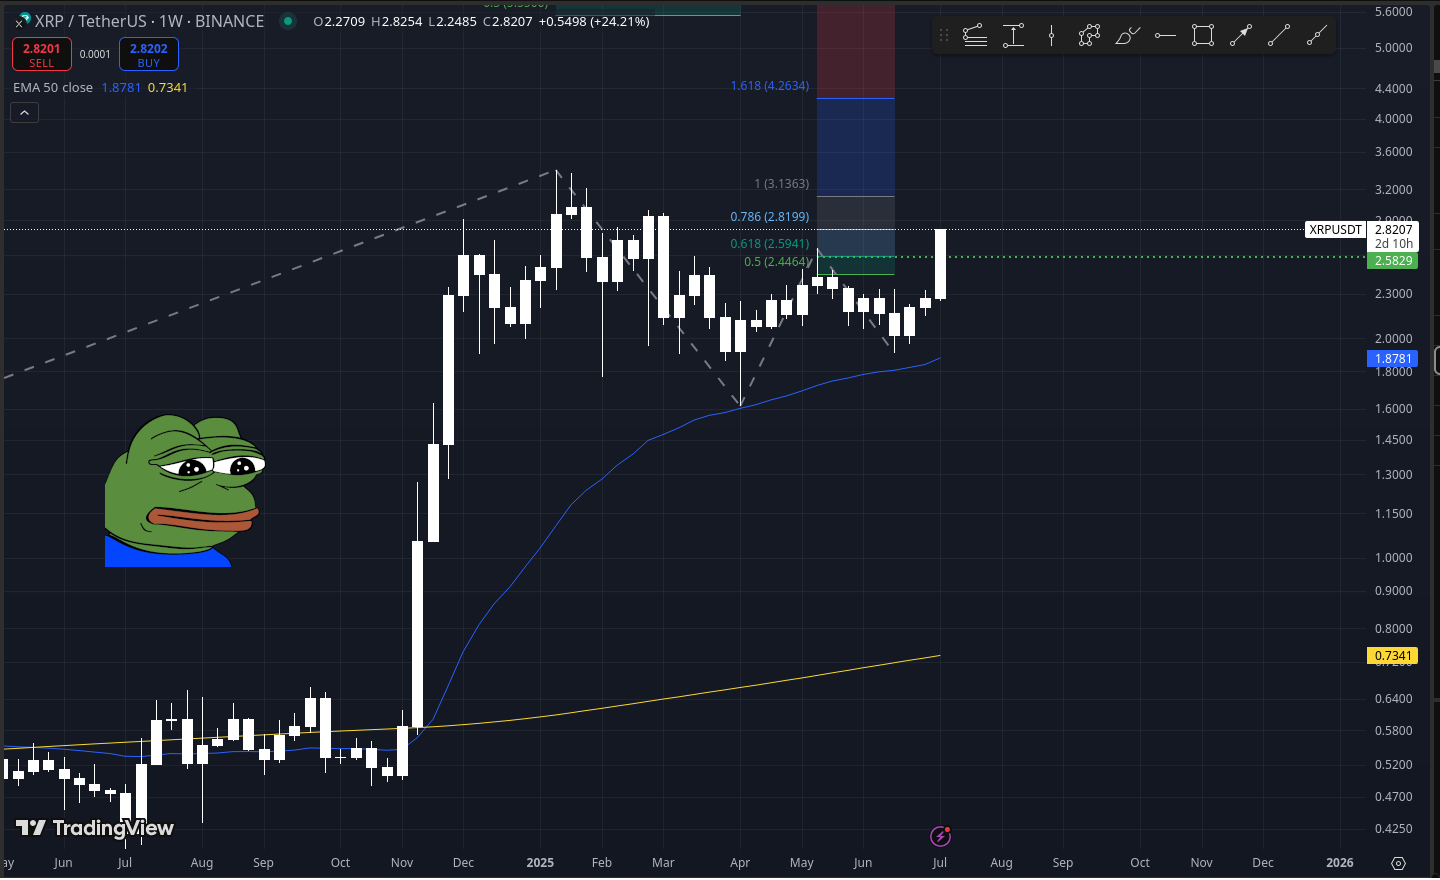Viewport: 1440px width, 880px height.
Task: Select the rectangle drawing tool
Action: pos(1203,36)
